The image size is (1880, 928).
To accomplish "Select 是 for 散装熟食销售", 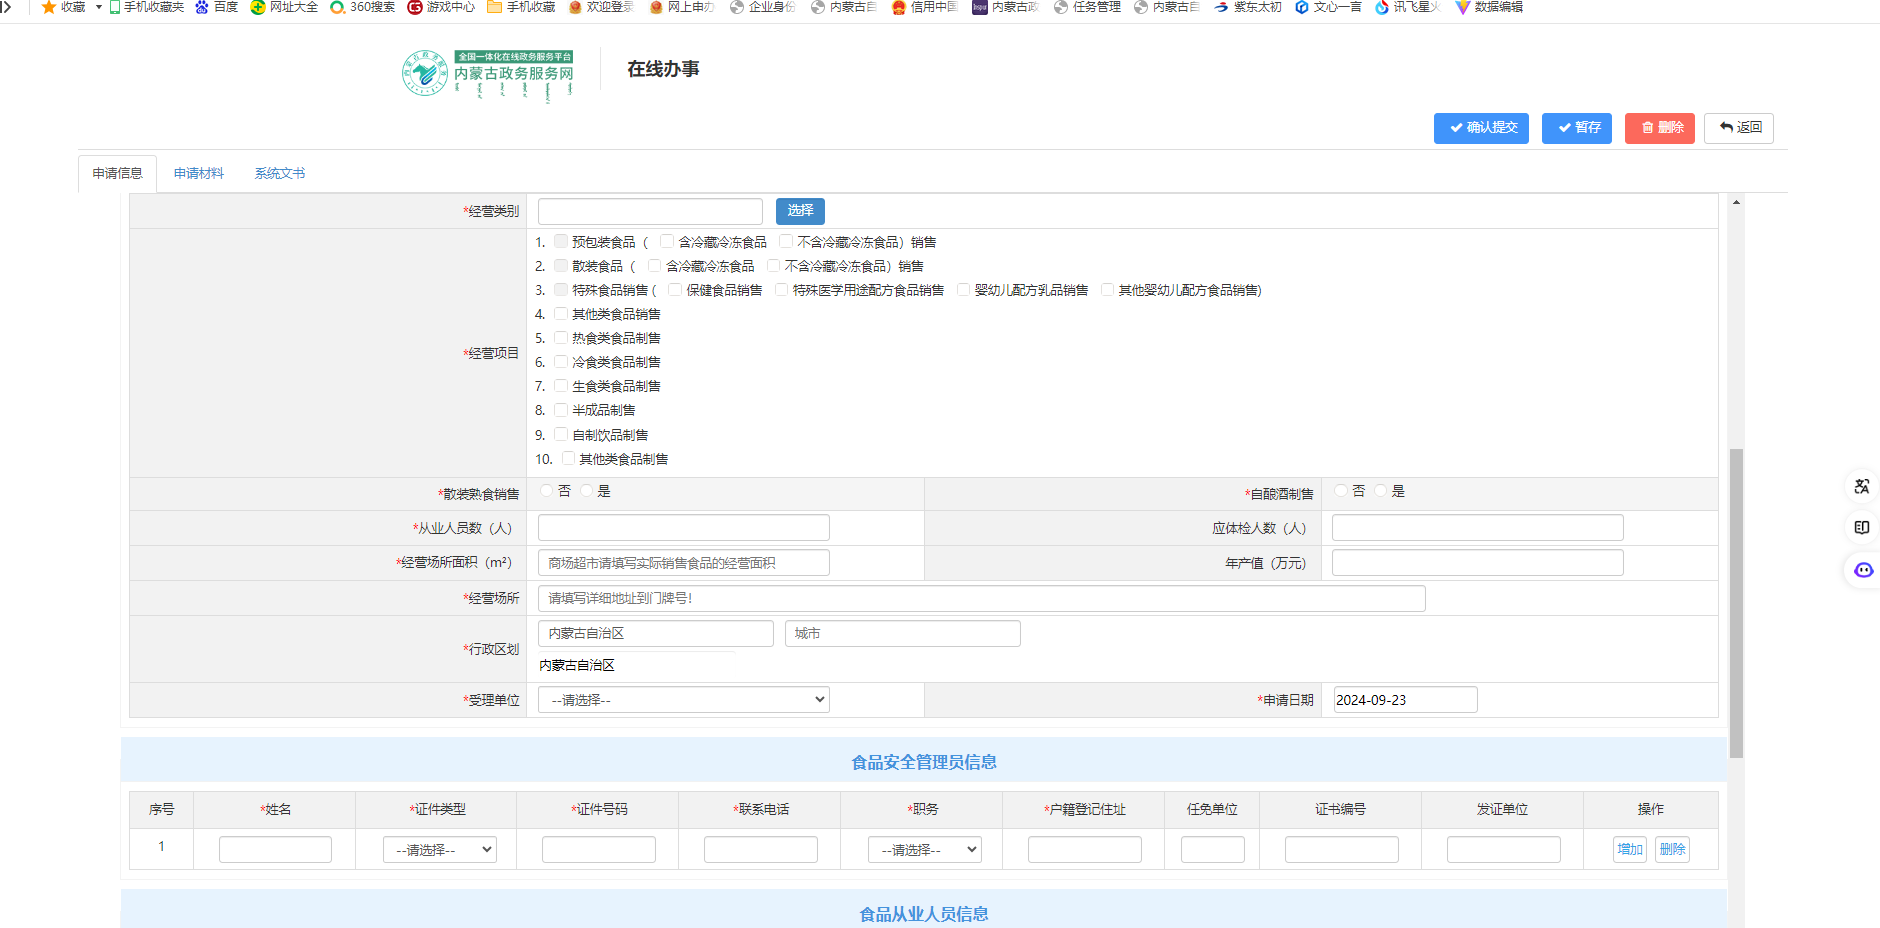I will point(587,491).
